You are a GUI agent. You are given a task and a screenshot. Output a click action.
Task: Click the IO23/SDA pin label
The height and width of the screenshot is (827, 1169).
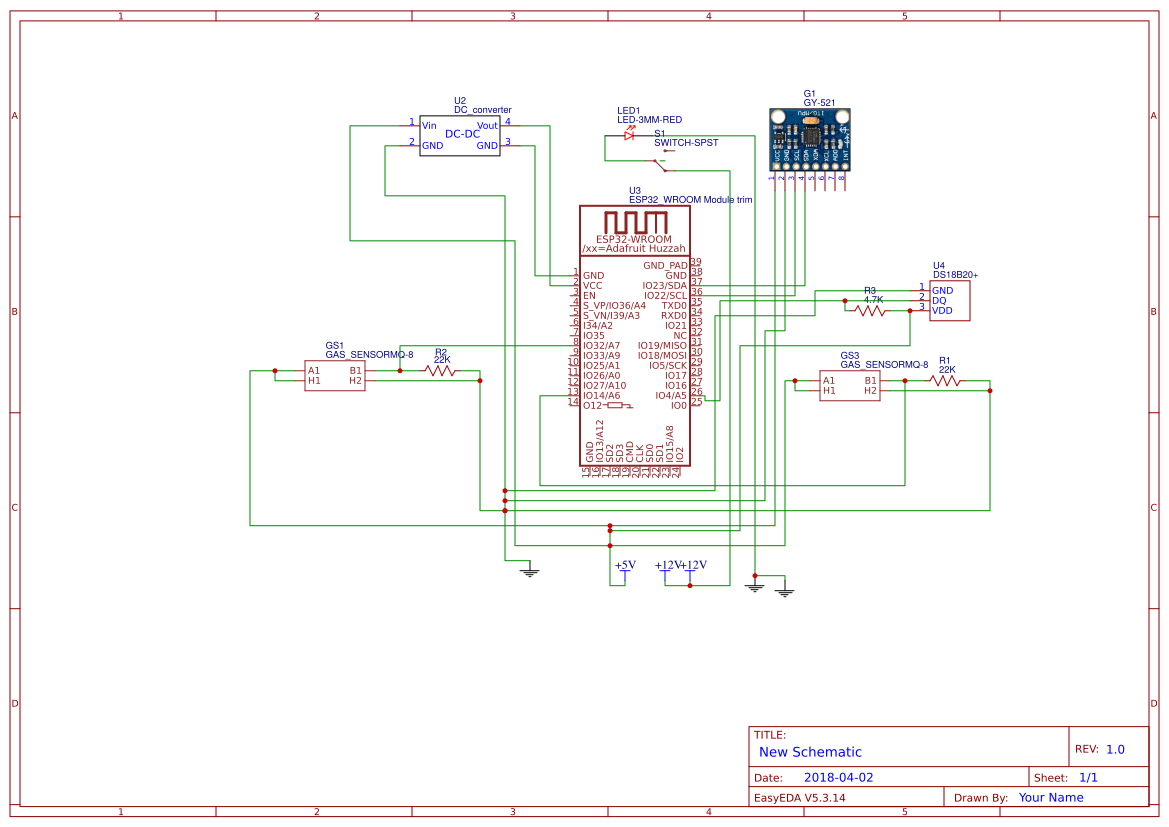click(x=664, y=286)
